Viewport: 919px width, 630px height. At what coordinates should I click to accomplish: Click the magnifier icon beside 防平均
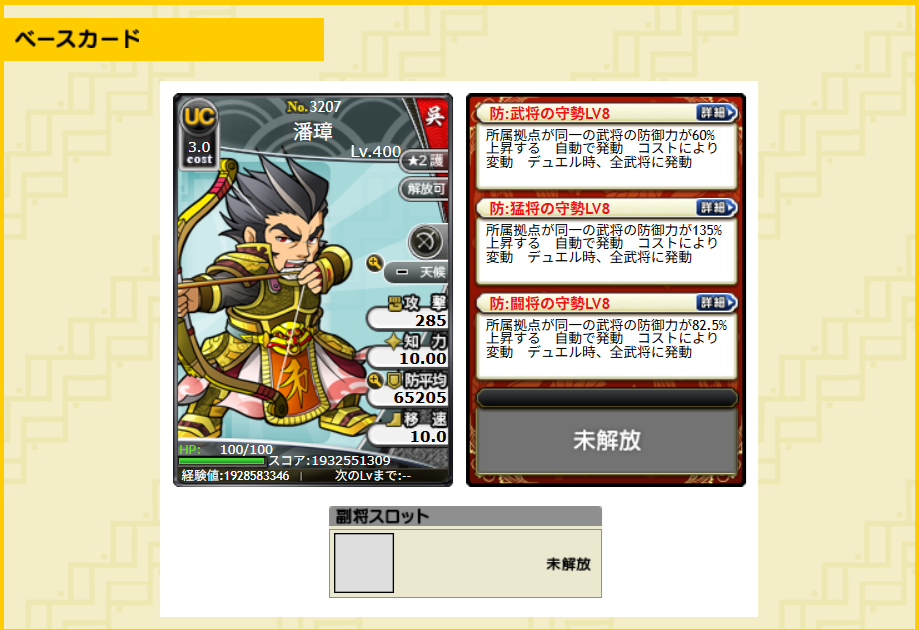pos(375,380)
